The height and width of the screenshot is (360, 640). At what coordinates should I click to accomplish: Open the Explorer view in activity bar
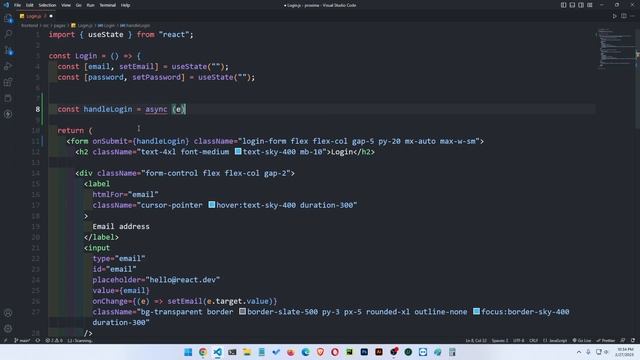click(8, 19)
